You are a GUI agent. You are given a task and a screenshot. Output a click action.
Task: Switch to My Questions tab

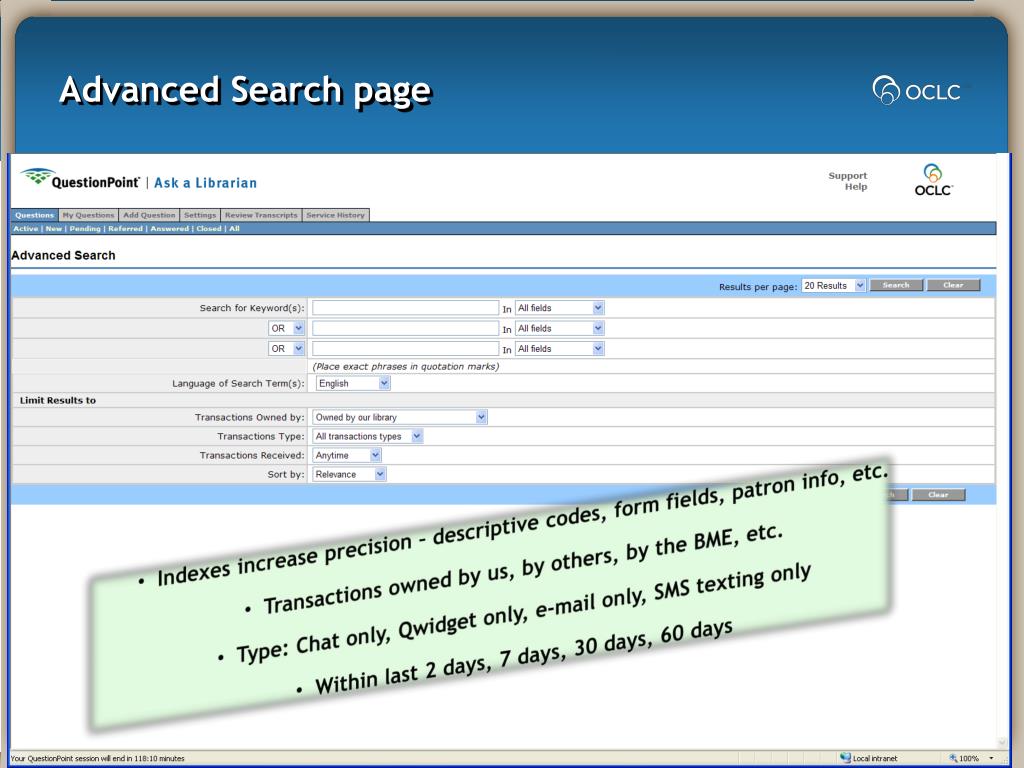click(x=88, y=215)
